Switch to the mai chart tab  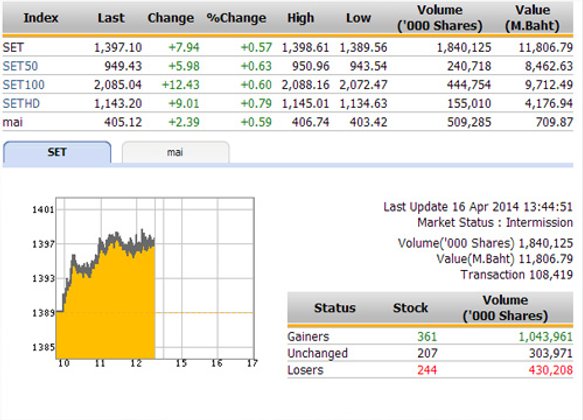pyautogui.click(x=175, y=152)
